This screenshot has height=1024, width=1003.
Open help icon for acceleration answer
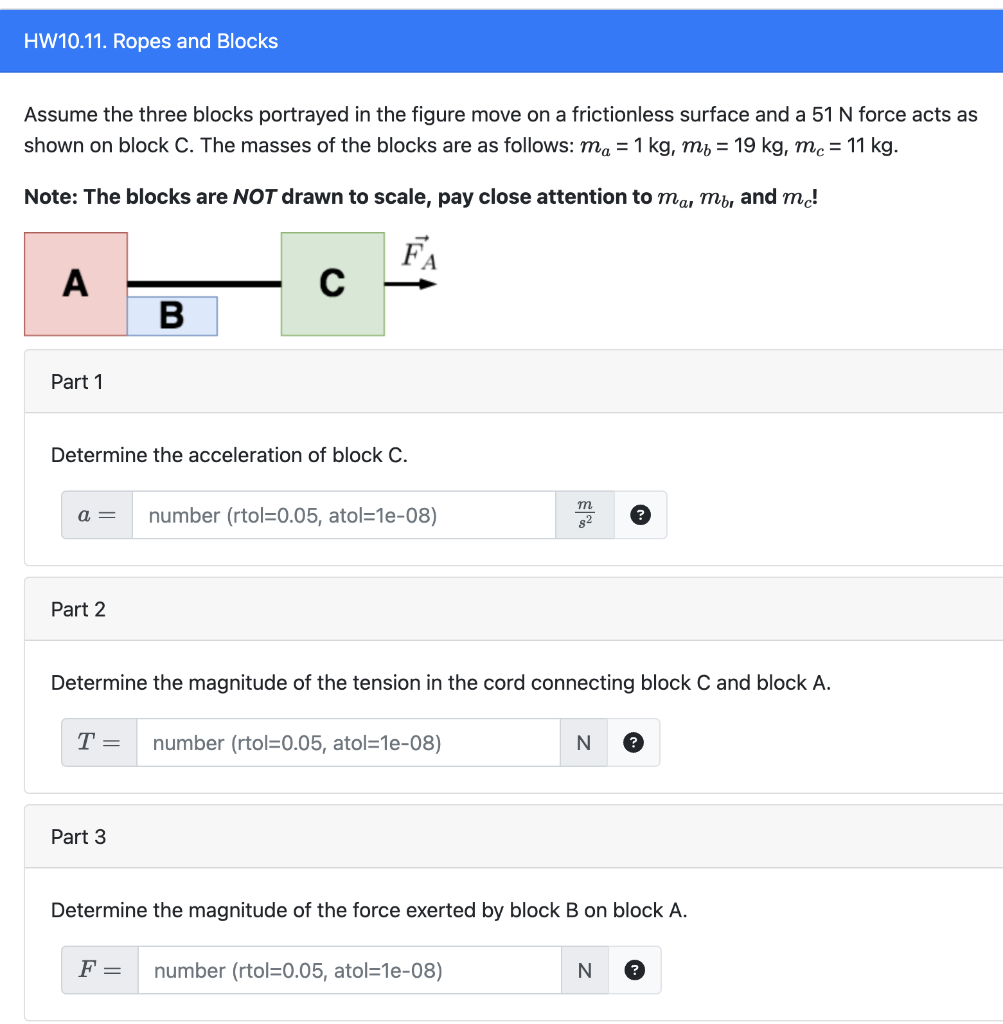pyautogui.click(x=640, y=515)
